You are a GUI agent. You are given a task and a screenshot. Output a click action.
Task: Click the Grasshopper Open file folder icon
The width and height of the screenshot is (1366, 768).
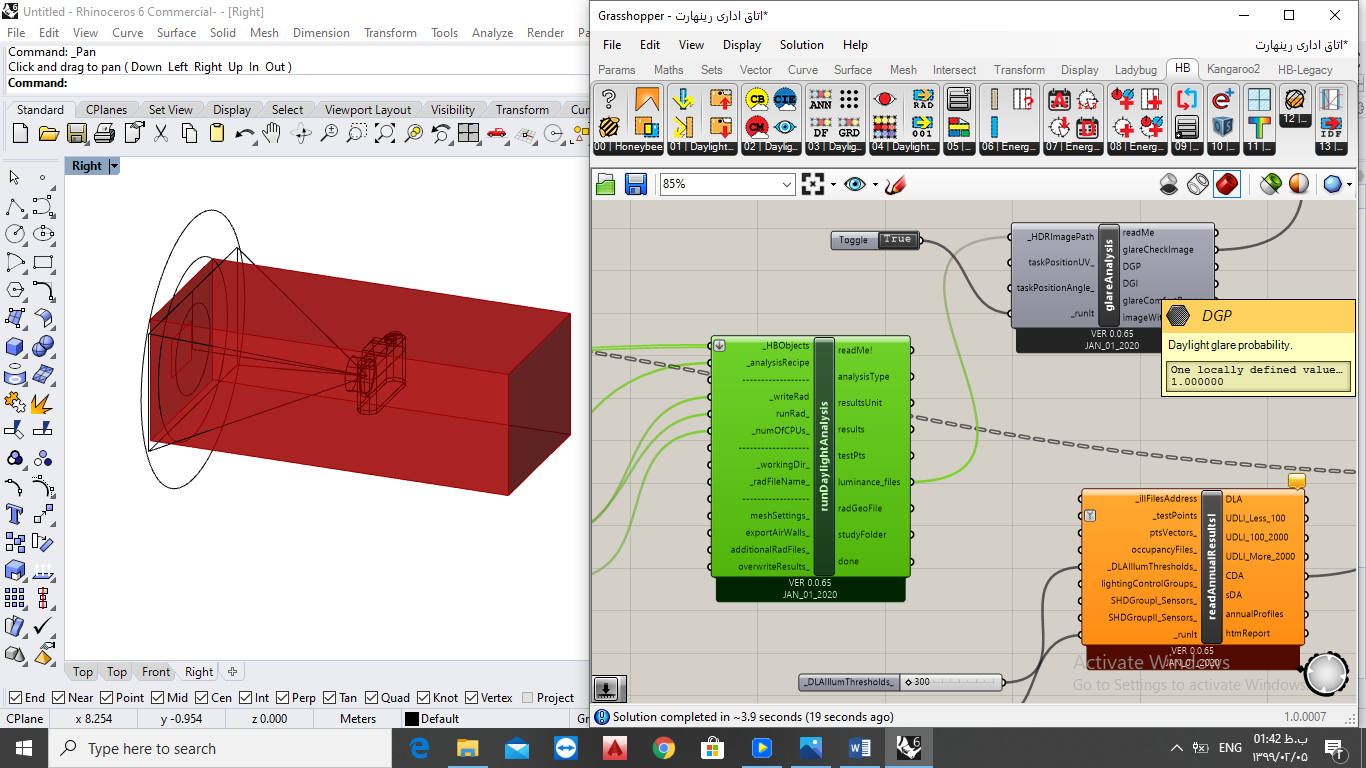606,184
